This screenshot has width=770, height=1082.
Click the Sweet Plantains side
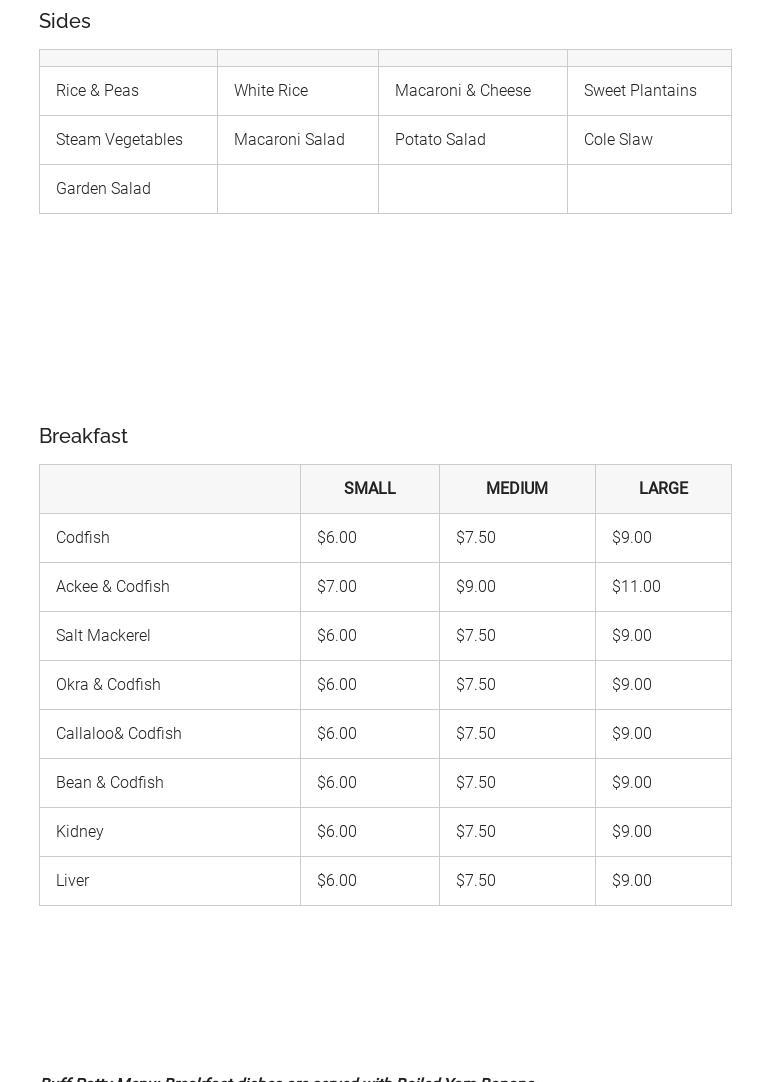click(x=640, y=91)
